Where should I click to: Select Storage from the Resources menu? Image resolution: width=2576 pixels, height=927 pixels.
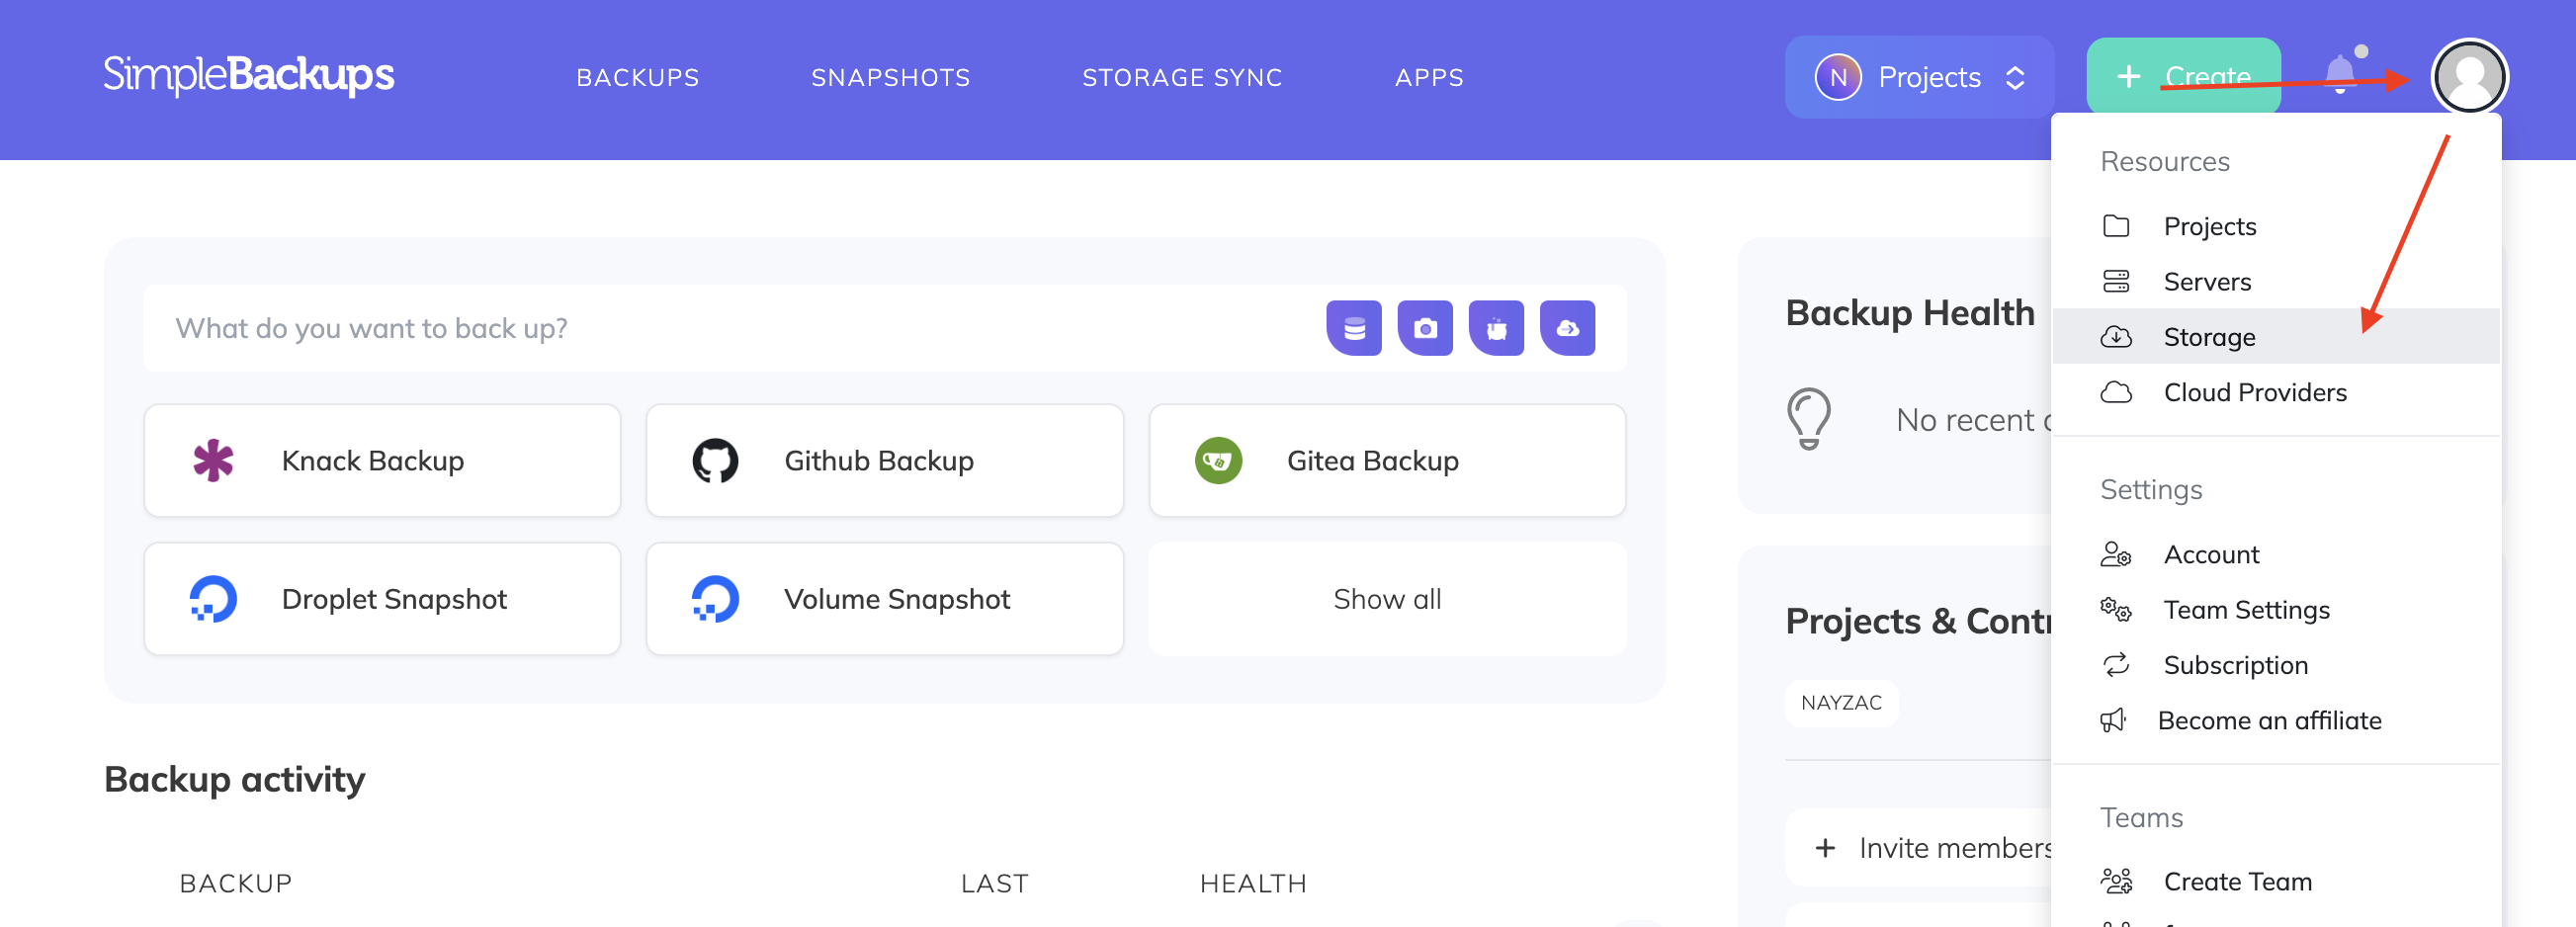2209,336
